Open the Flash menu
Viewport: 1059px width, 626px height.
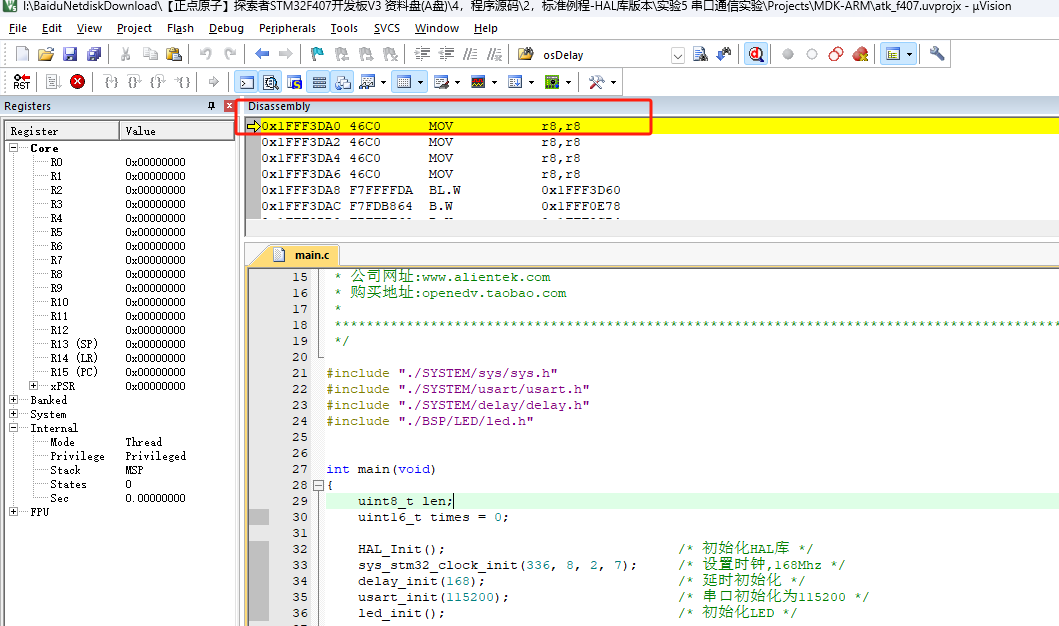coord(180,28)
